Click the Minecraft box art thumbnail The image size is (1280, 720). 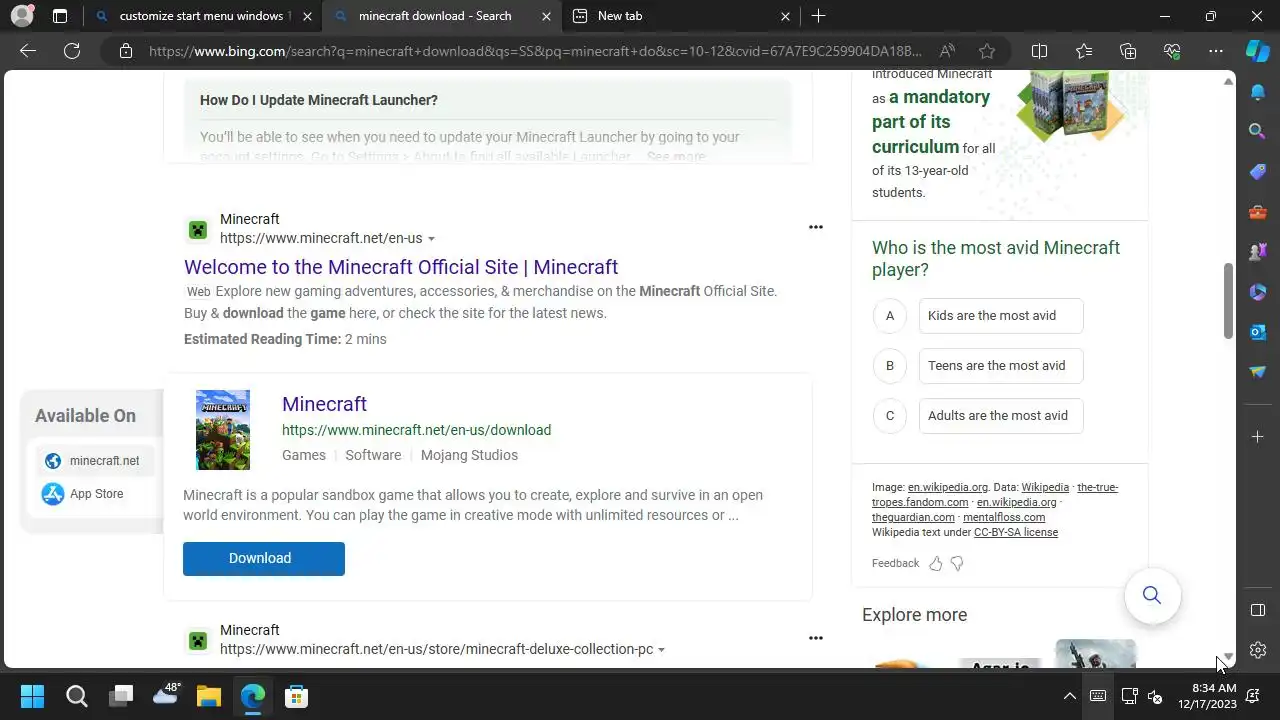(x=223, y=430)
